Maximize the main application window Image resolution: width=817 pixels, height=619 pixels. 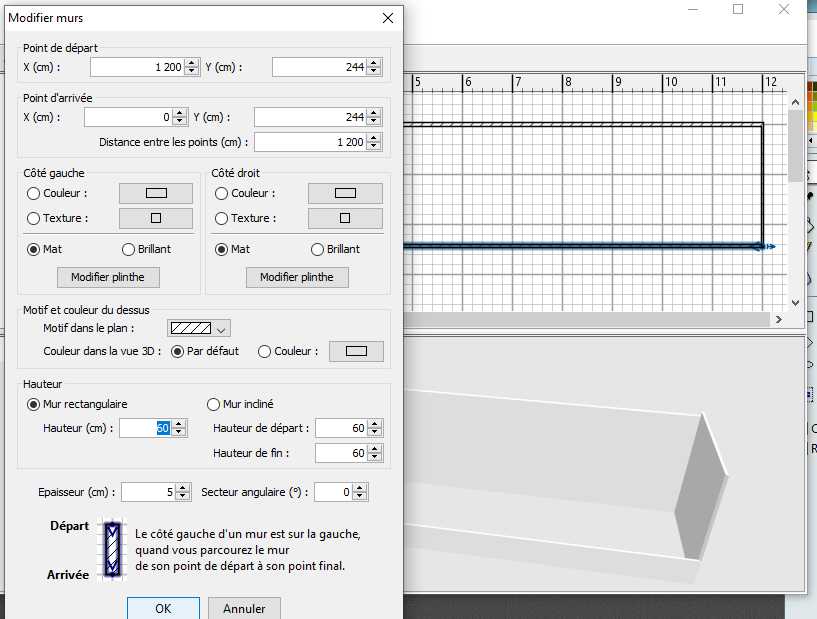(738, 9)
